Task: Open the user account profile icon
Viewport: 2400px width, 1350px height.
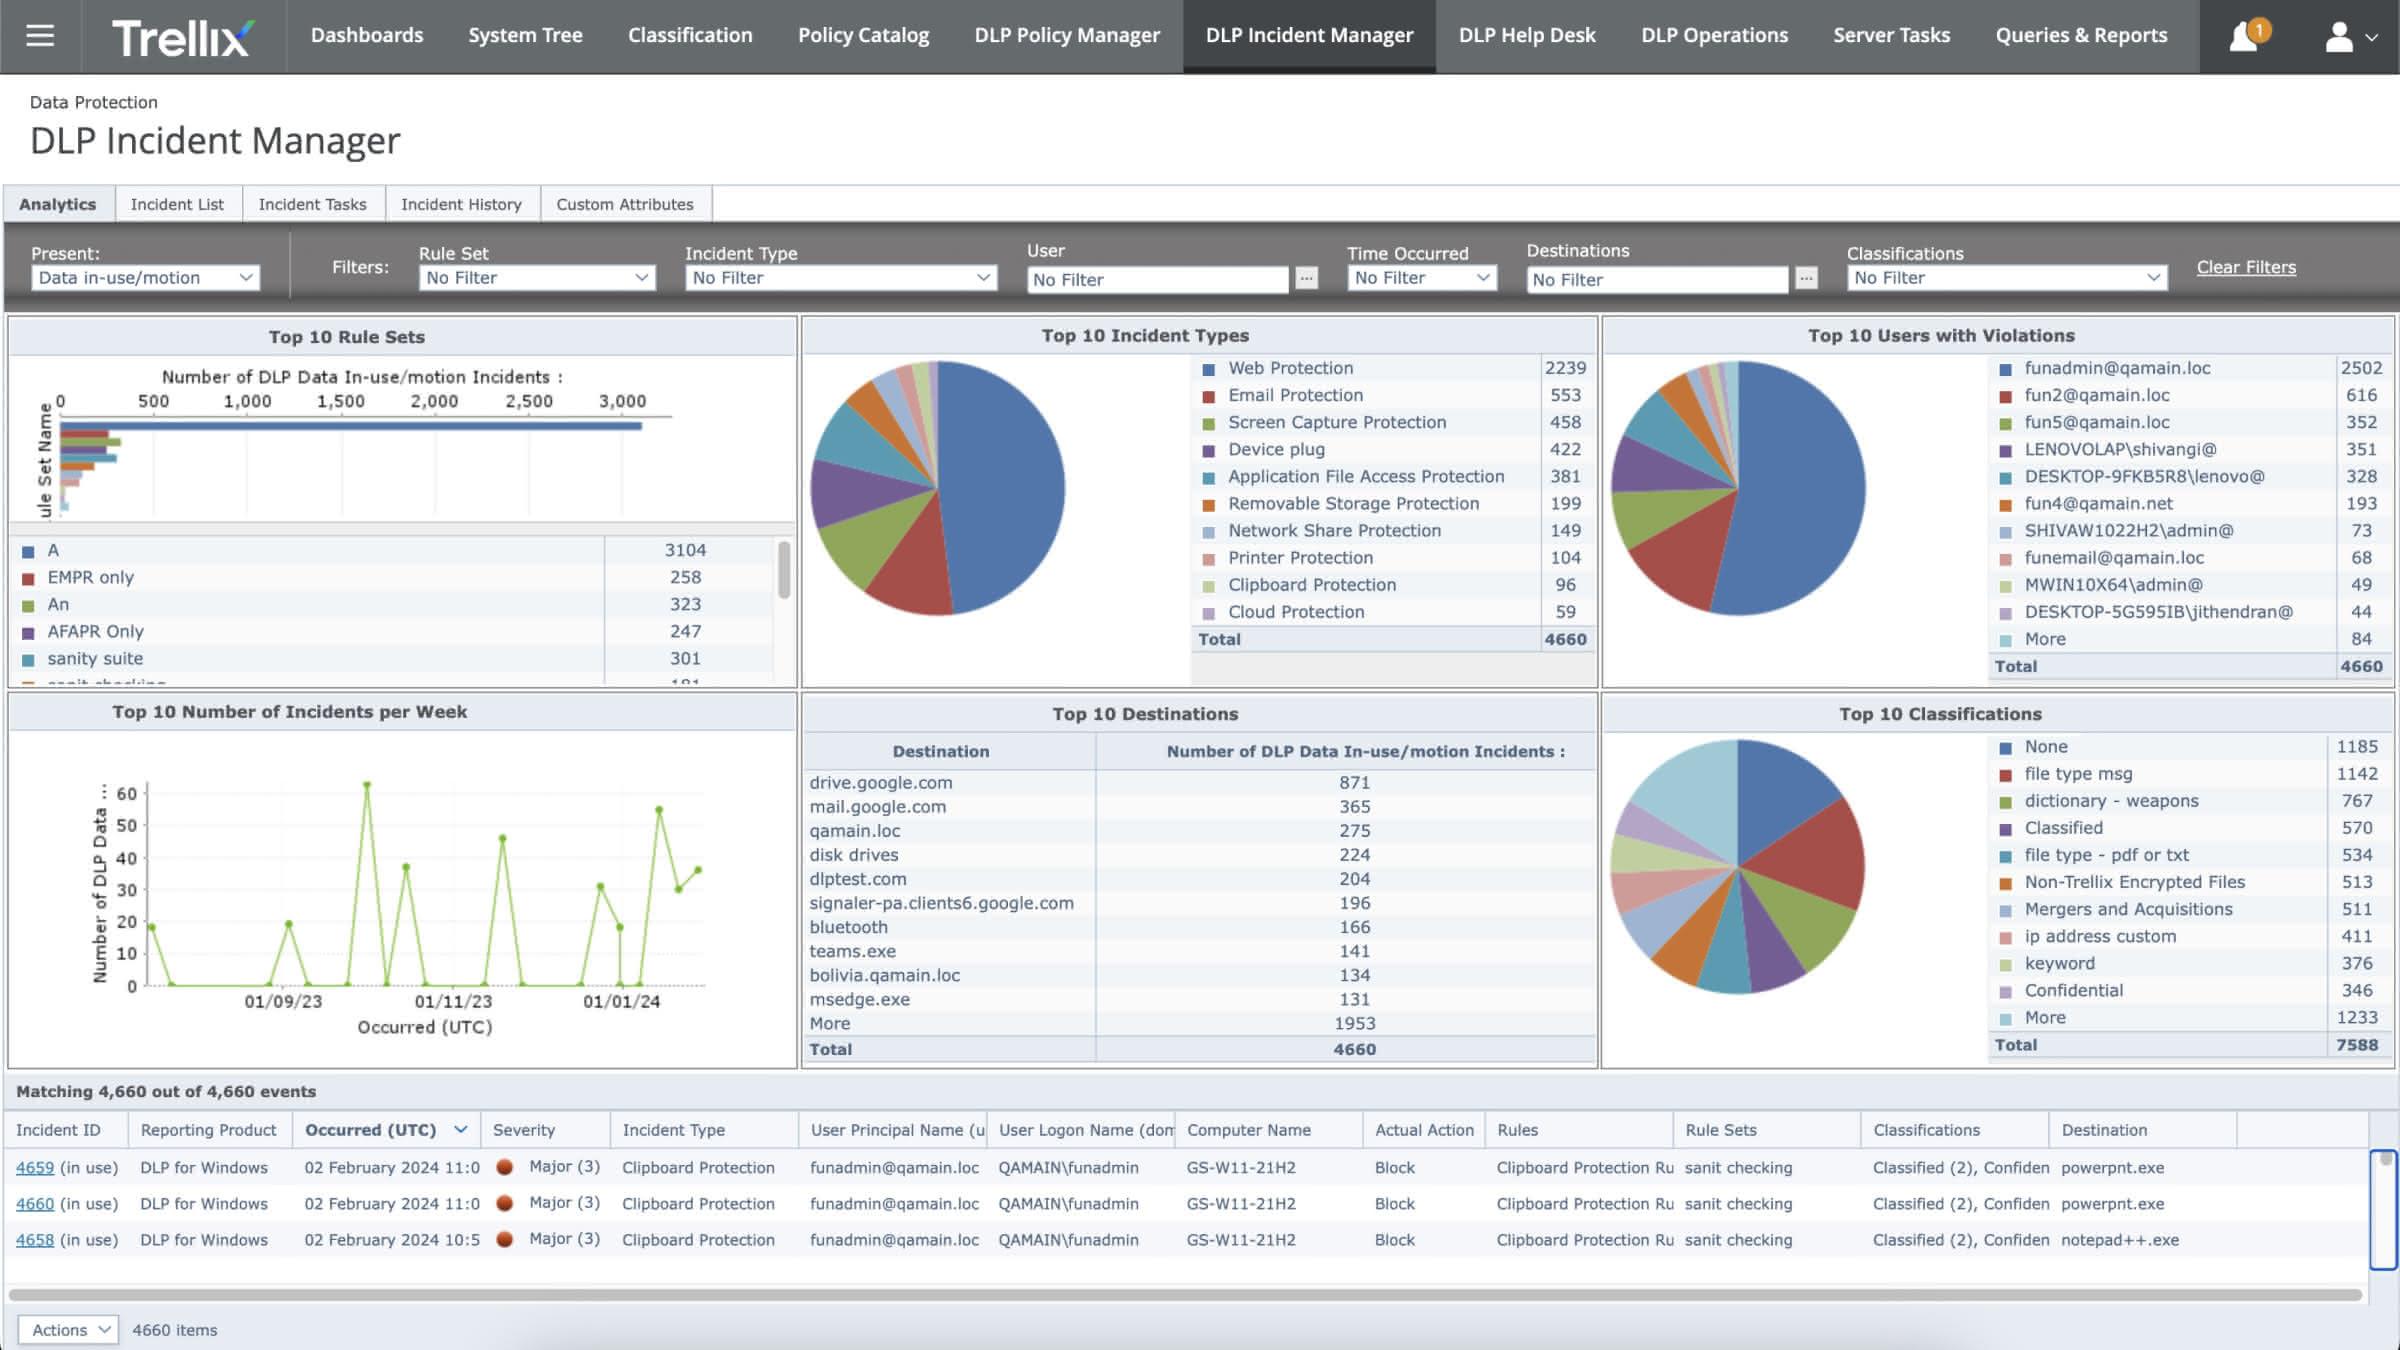Action: [x=2338, y=37]
